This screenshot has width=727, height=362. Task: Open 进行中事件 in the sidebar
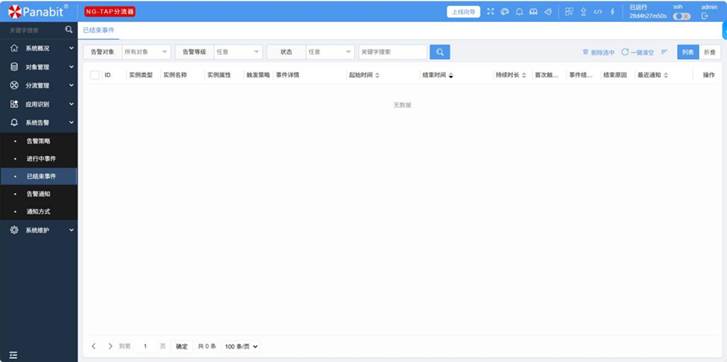click(x=41, y=159)
